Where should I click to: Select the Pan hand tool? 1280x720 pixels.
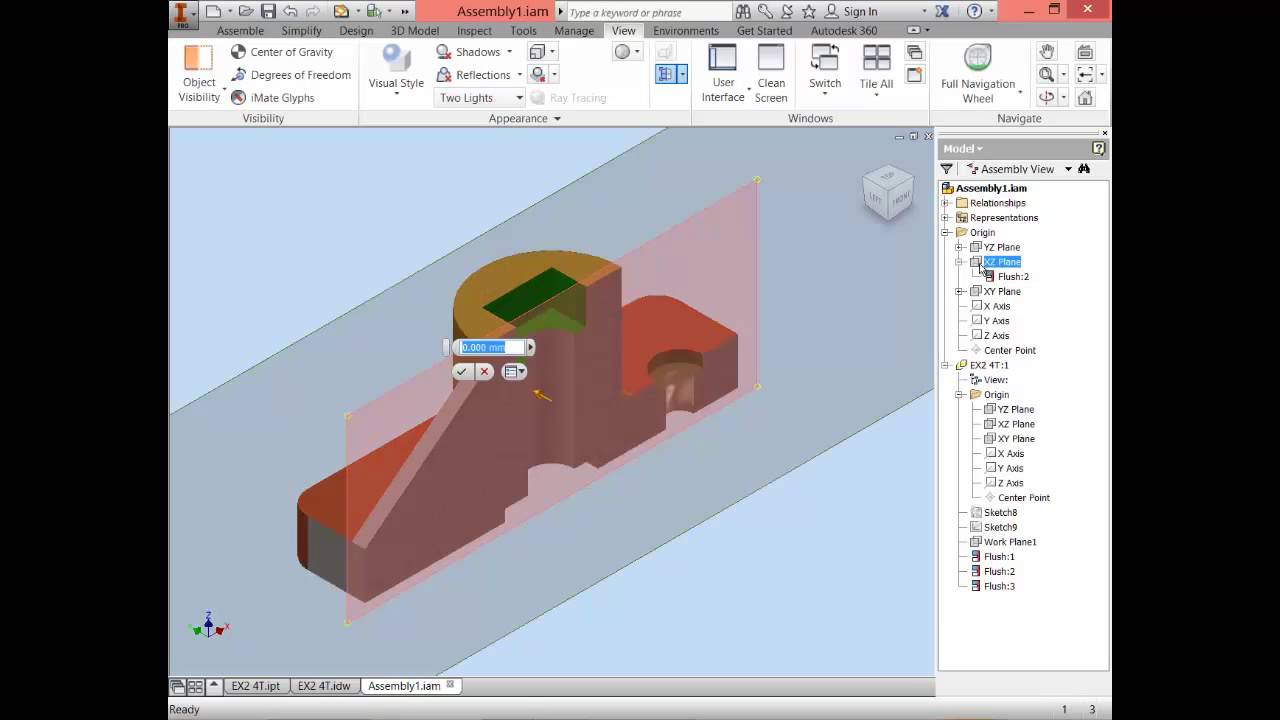click(1046, 52)
